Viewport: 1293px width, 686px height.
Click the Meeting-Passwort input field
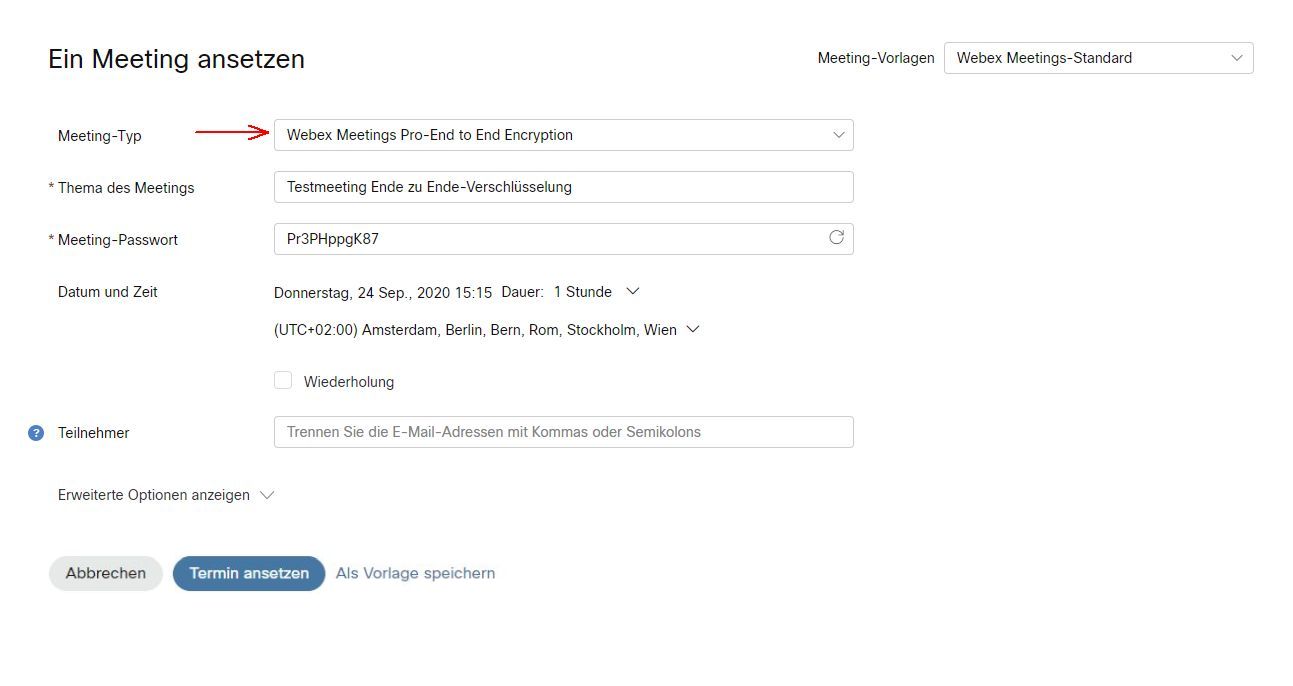pyautogui.click(x=563, y=239)
